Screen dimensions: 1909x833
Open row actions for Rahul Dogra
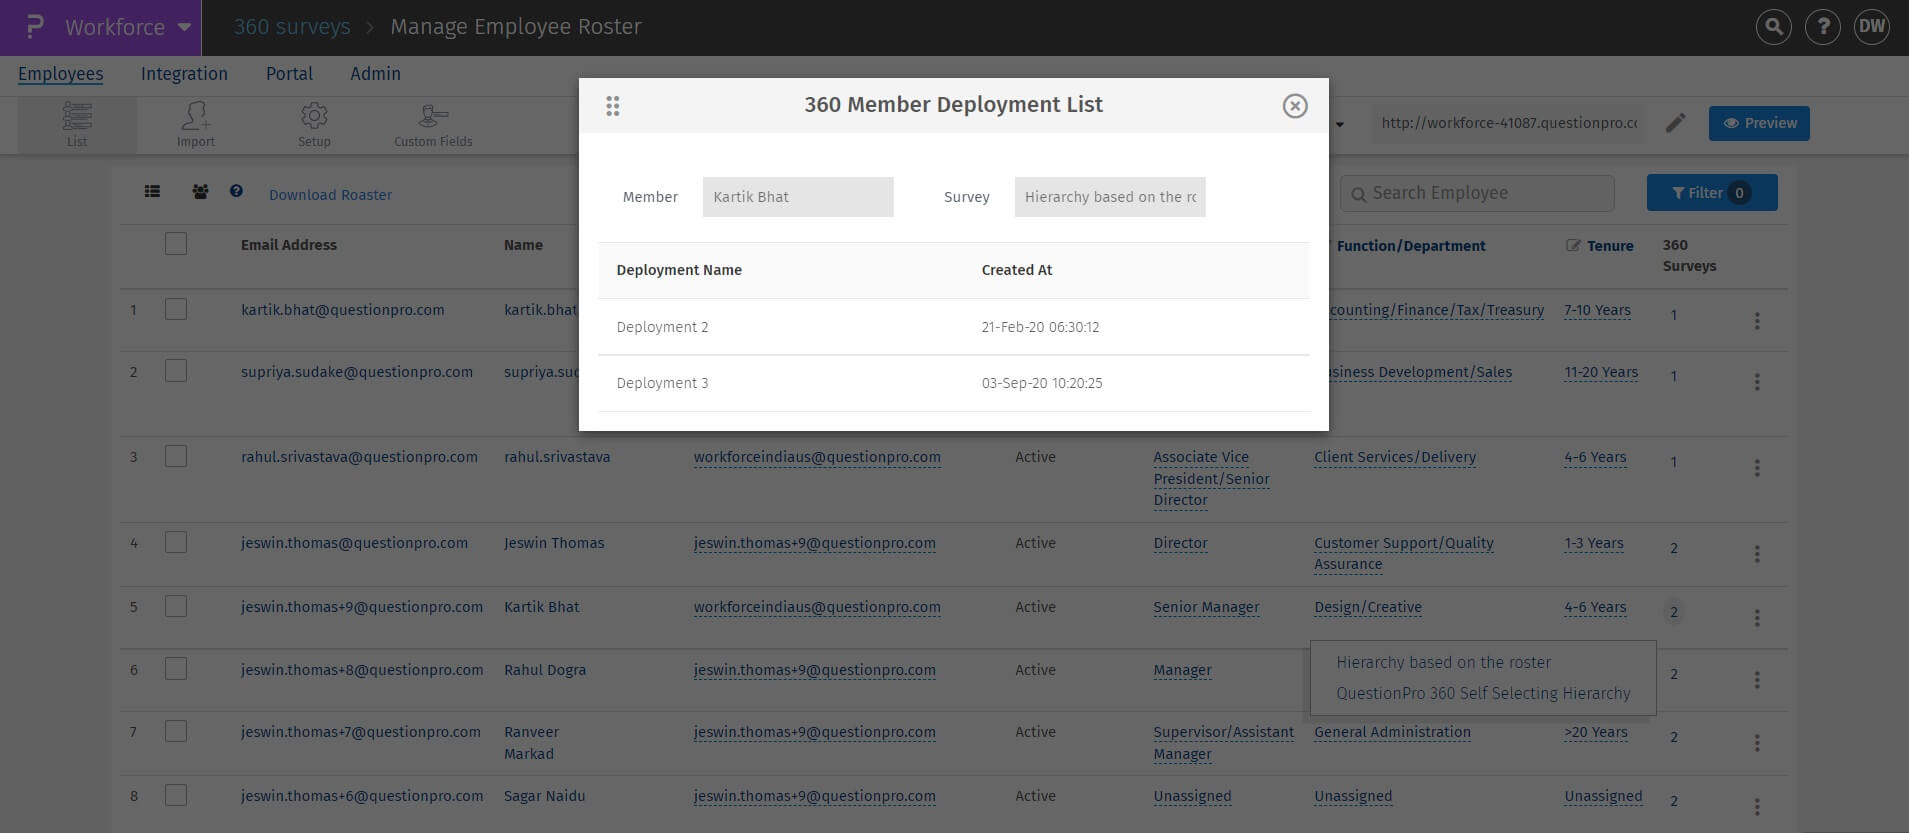point(1757,680)
